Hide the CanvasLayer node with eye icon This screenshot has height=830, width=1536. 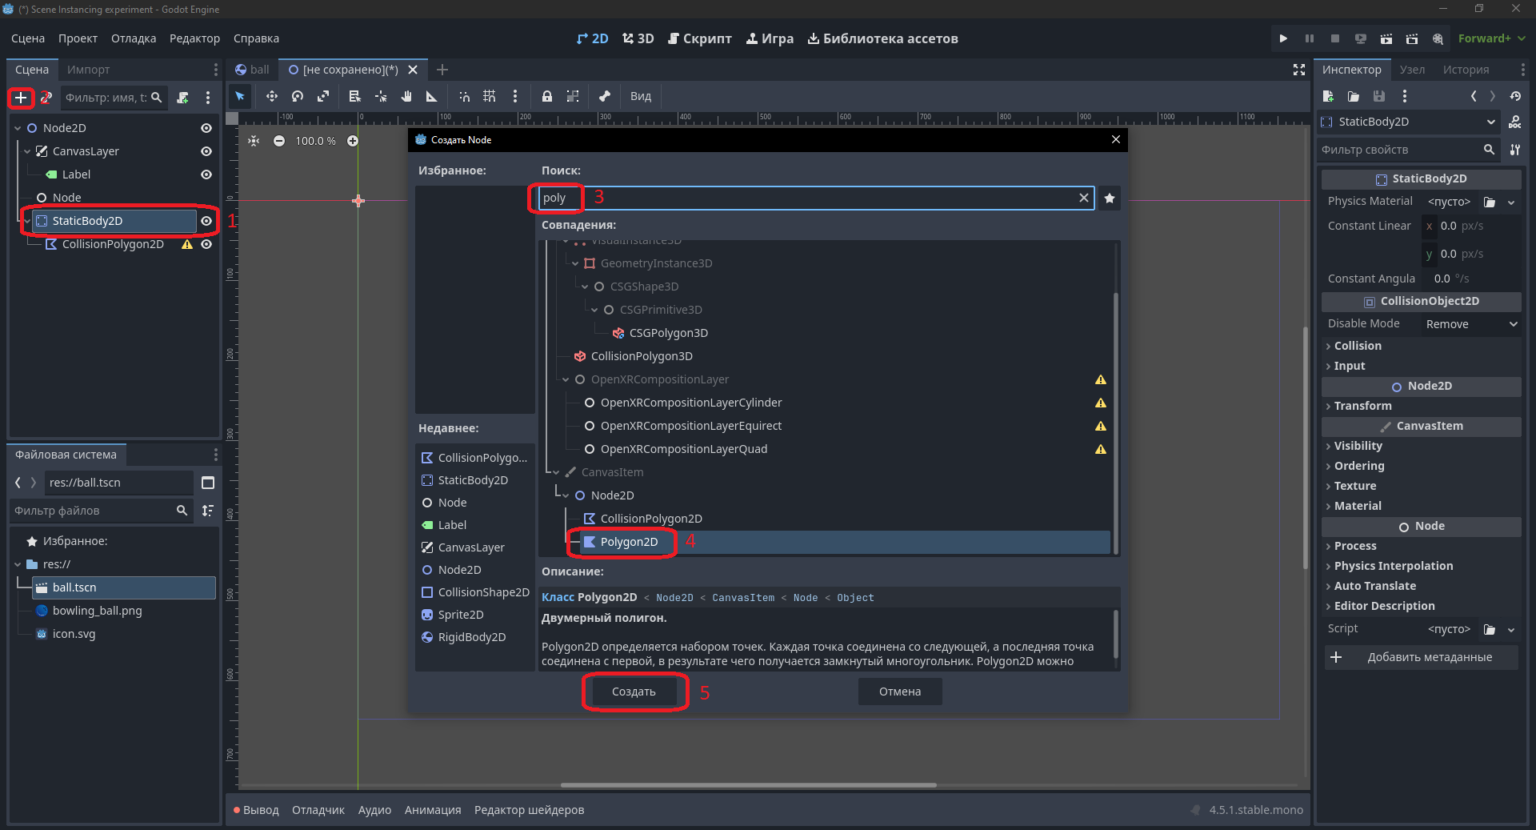[206, 151]
